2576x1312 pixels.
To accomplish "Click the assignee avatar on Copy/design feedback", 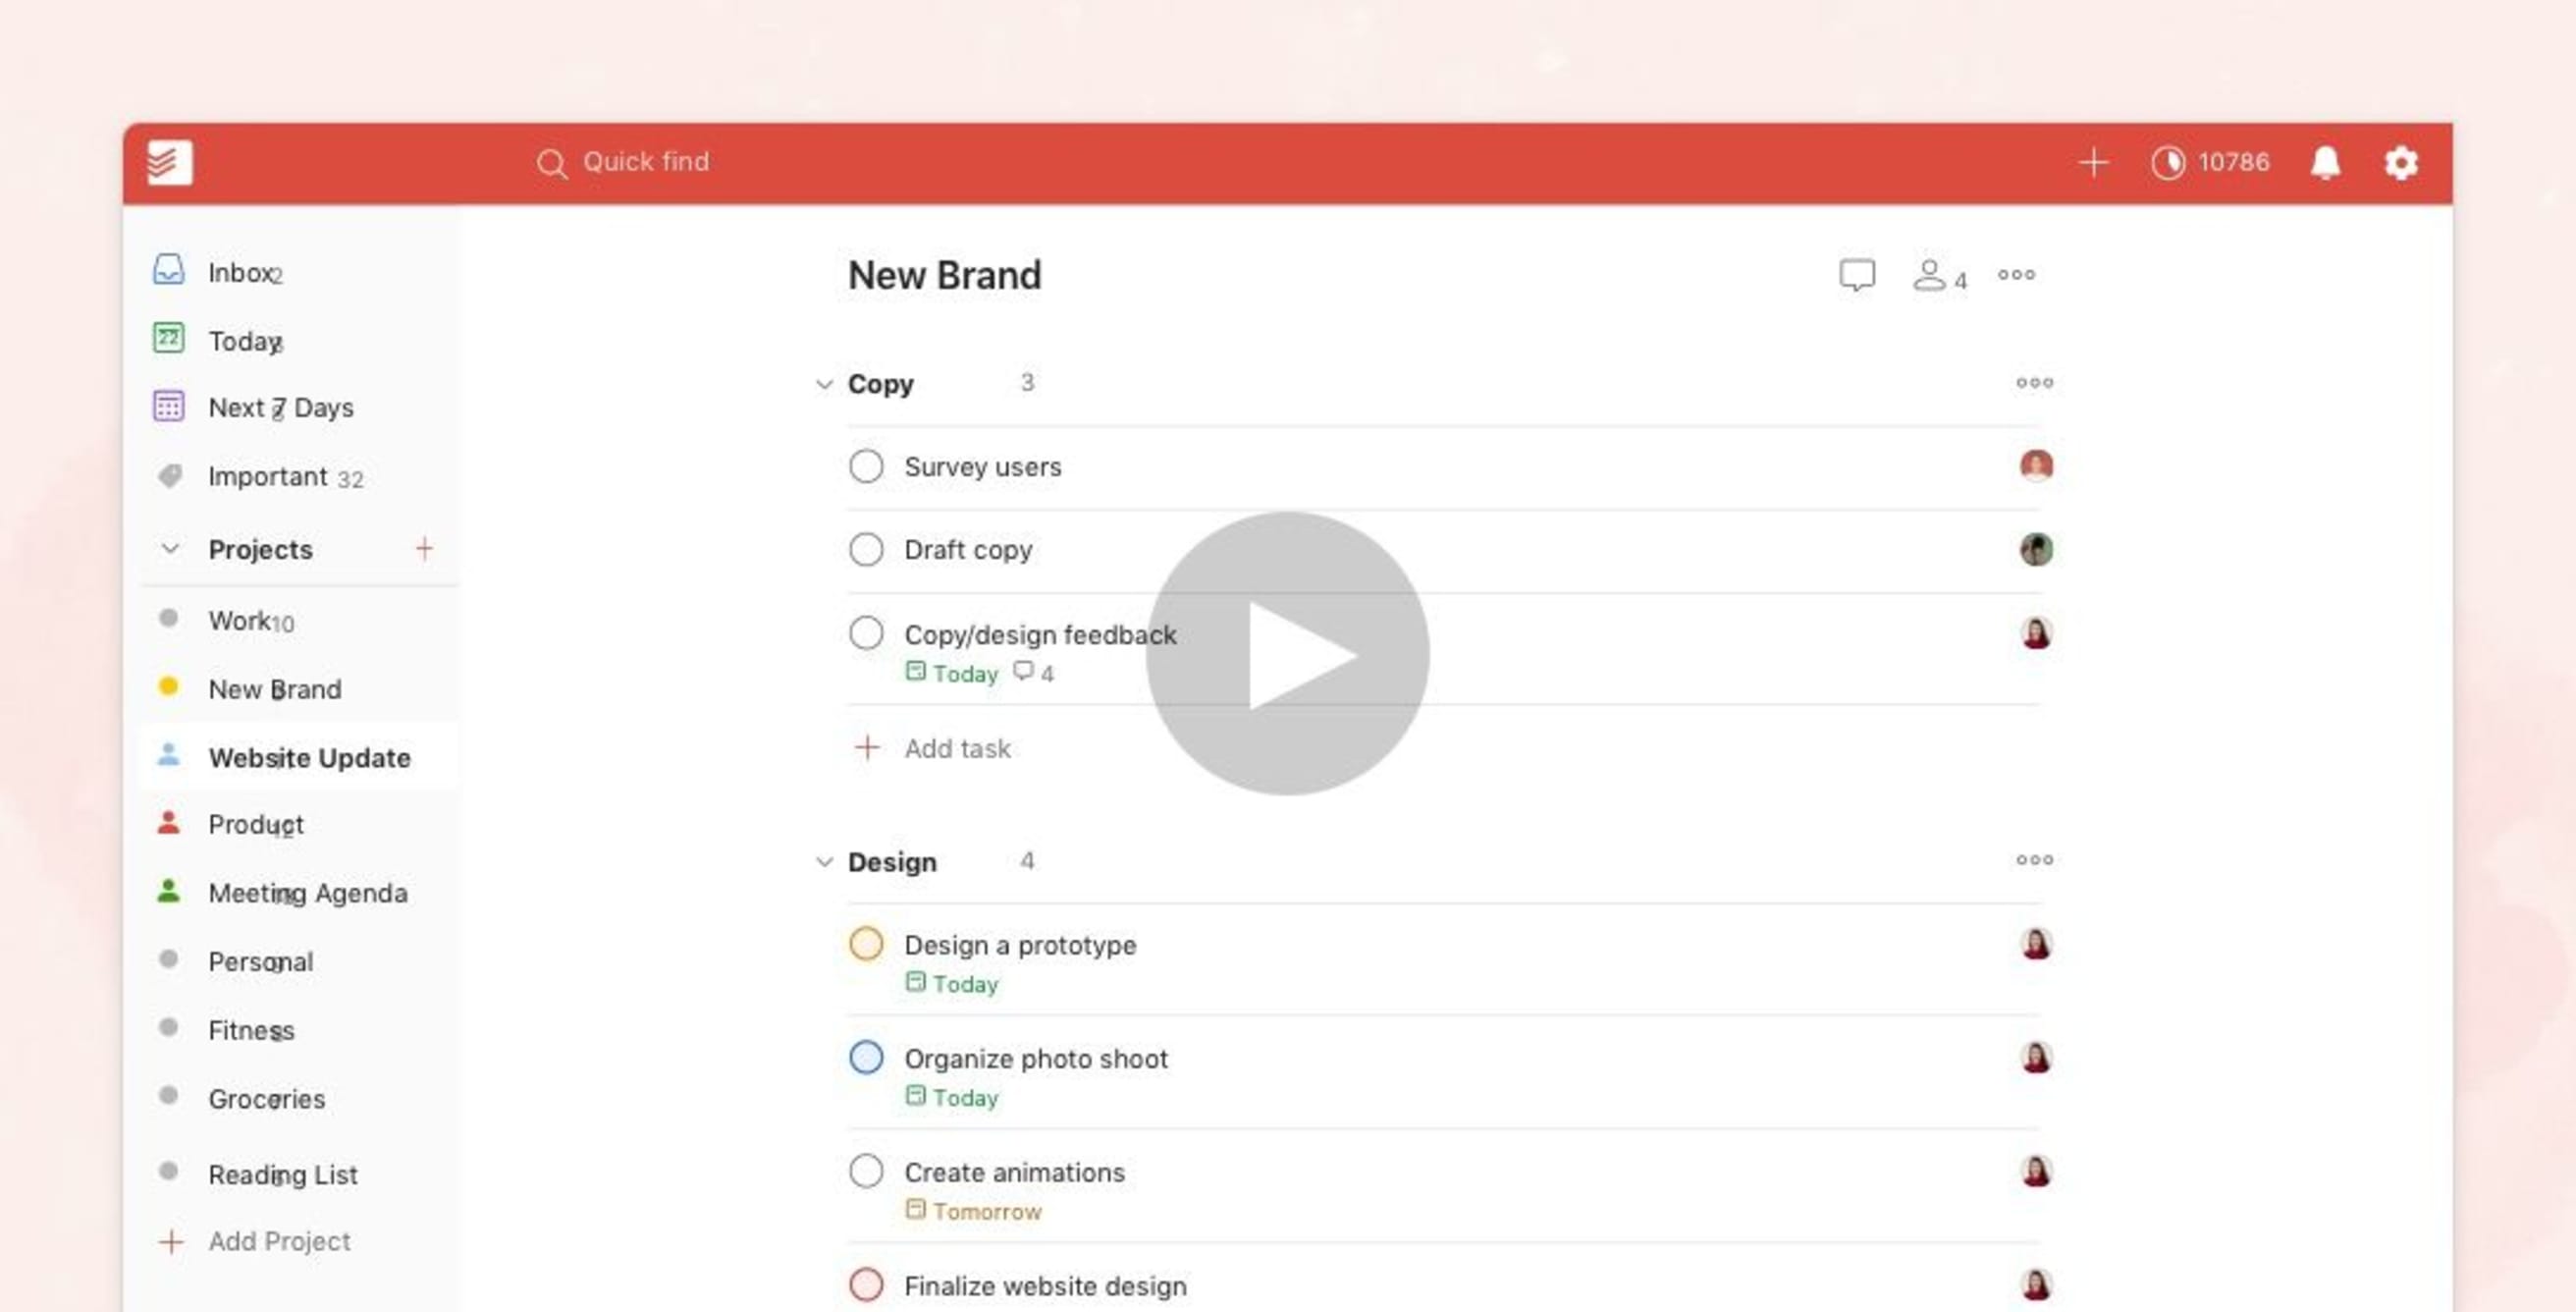I will click(x=2036, y=633).
